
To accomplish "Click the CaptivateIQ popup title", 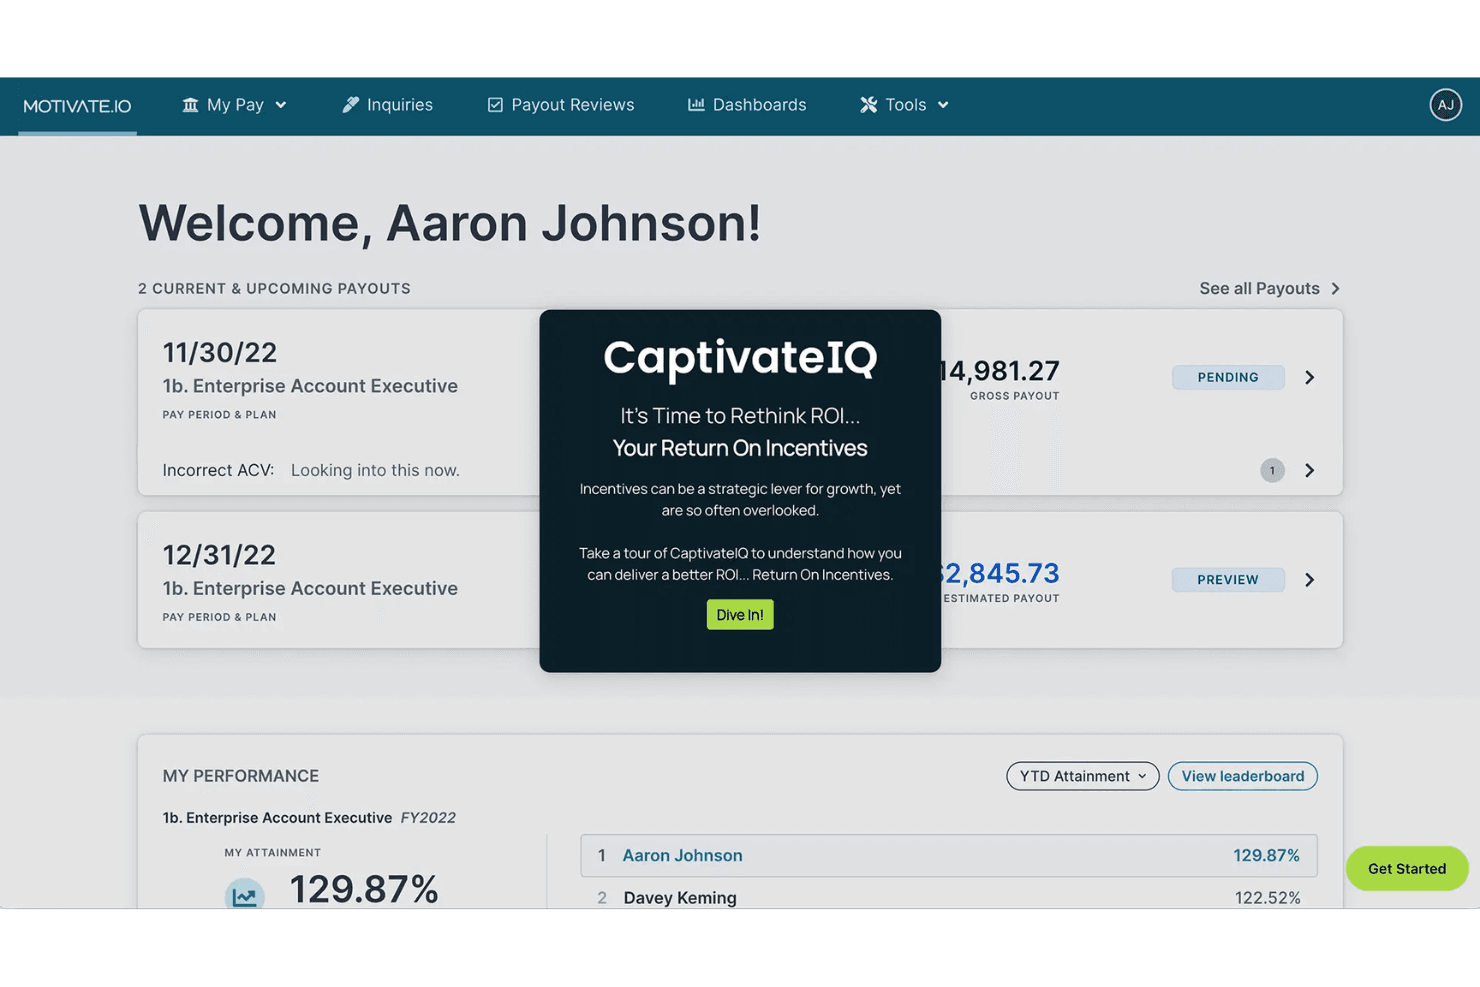I will 740,358.
